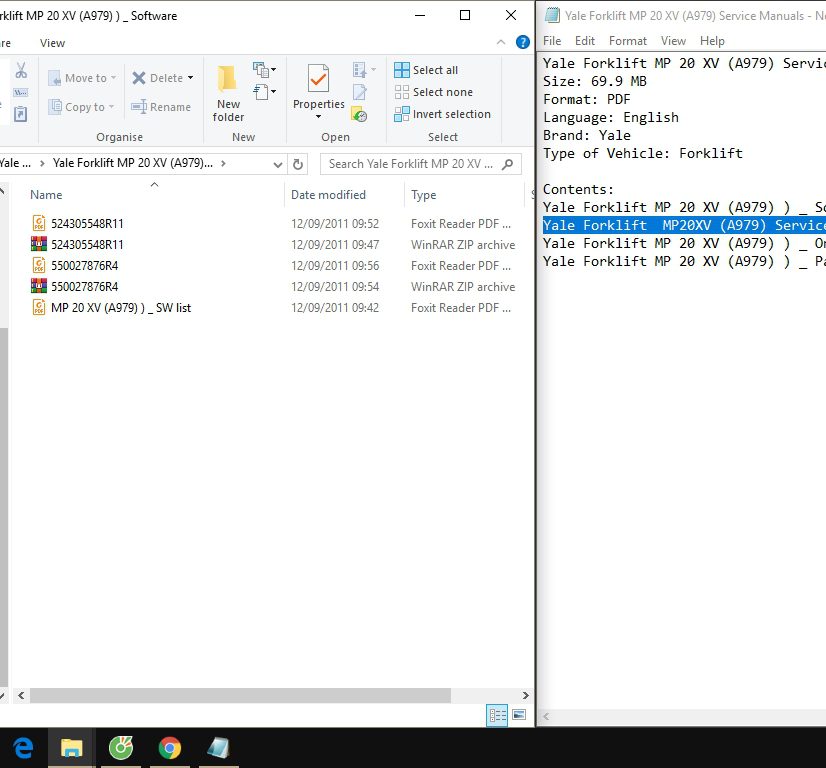
Task: Sort by Date modified column
Action: [x=328, y=195]
